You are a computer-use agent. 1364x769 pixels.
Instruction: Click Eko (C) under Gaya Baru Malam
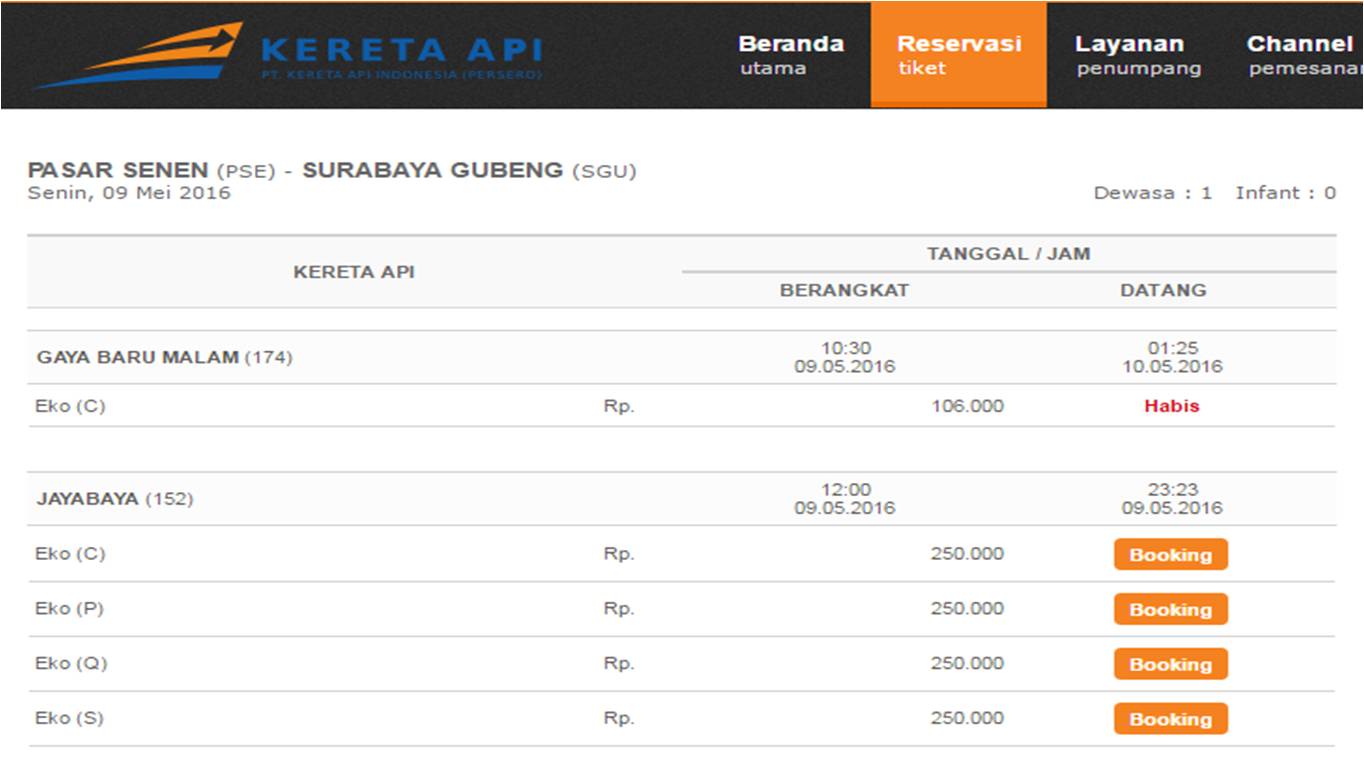70,406
